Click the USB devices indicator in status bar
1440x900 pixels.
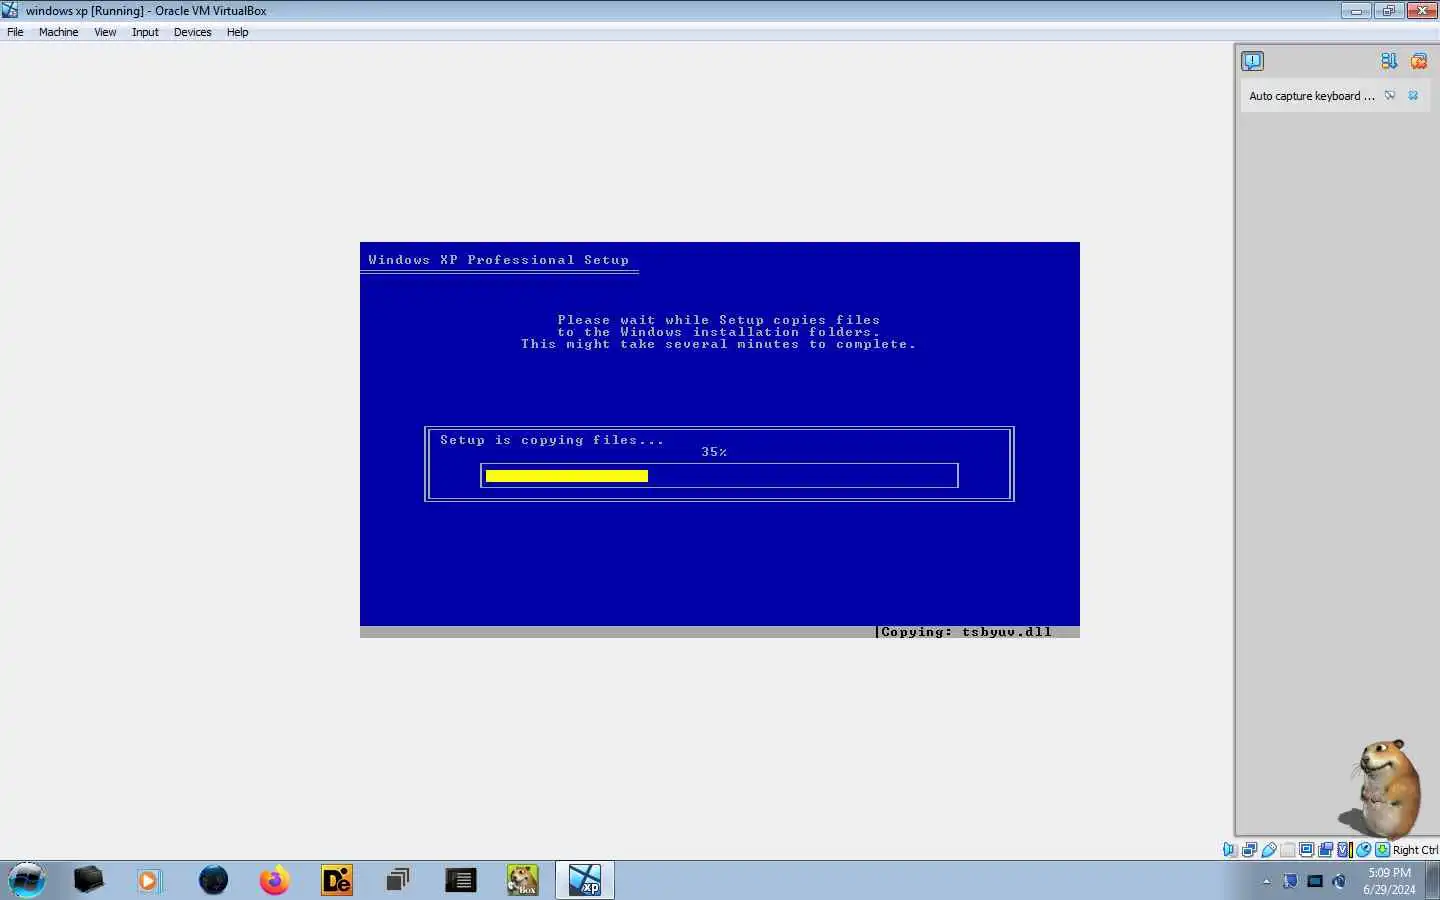tap(1269, 850)
